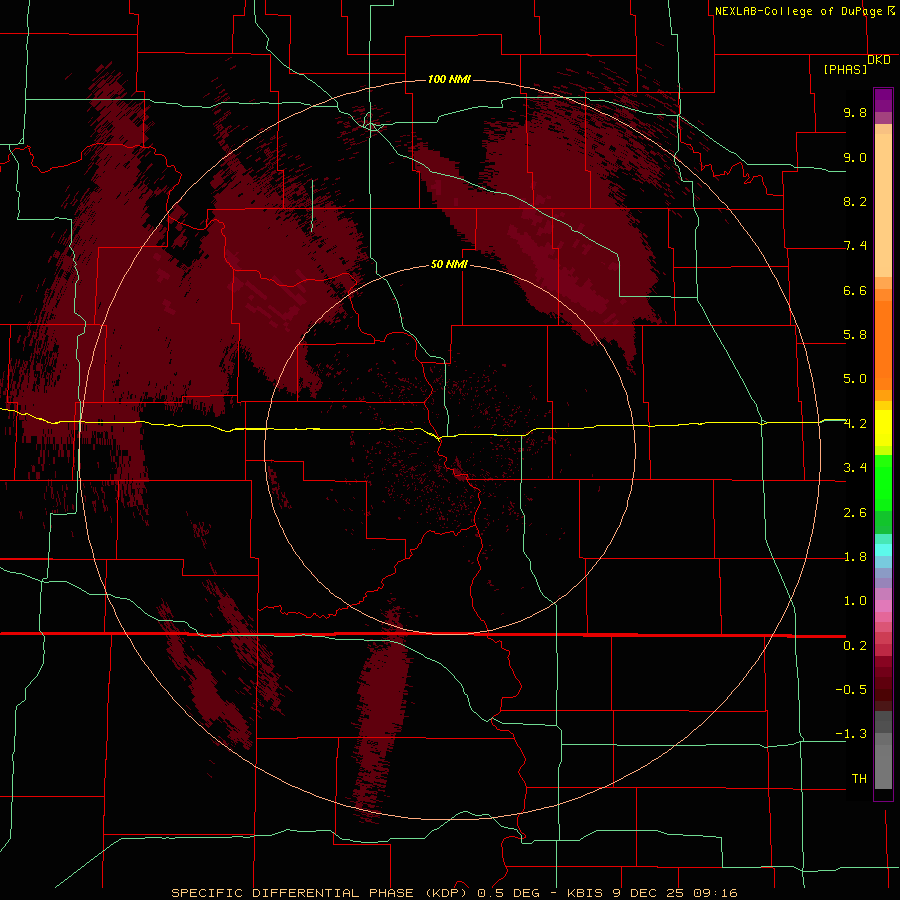The width and height of the screenshot is (900, 900).
Task: Click the orange segment of the color bar
Action: (883, 345)
